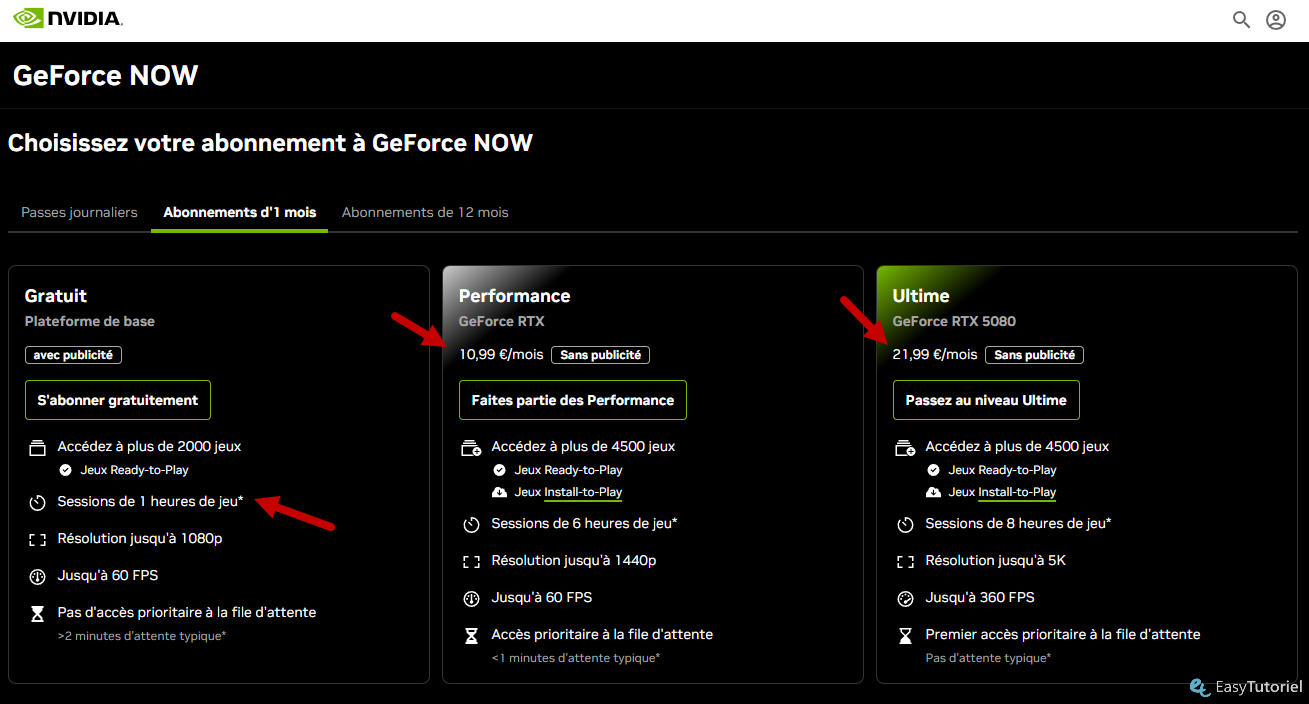This screenshot has height=704, width=1309.
Task: Click the 21,99 €/mois price
Action: [935, 354]
